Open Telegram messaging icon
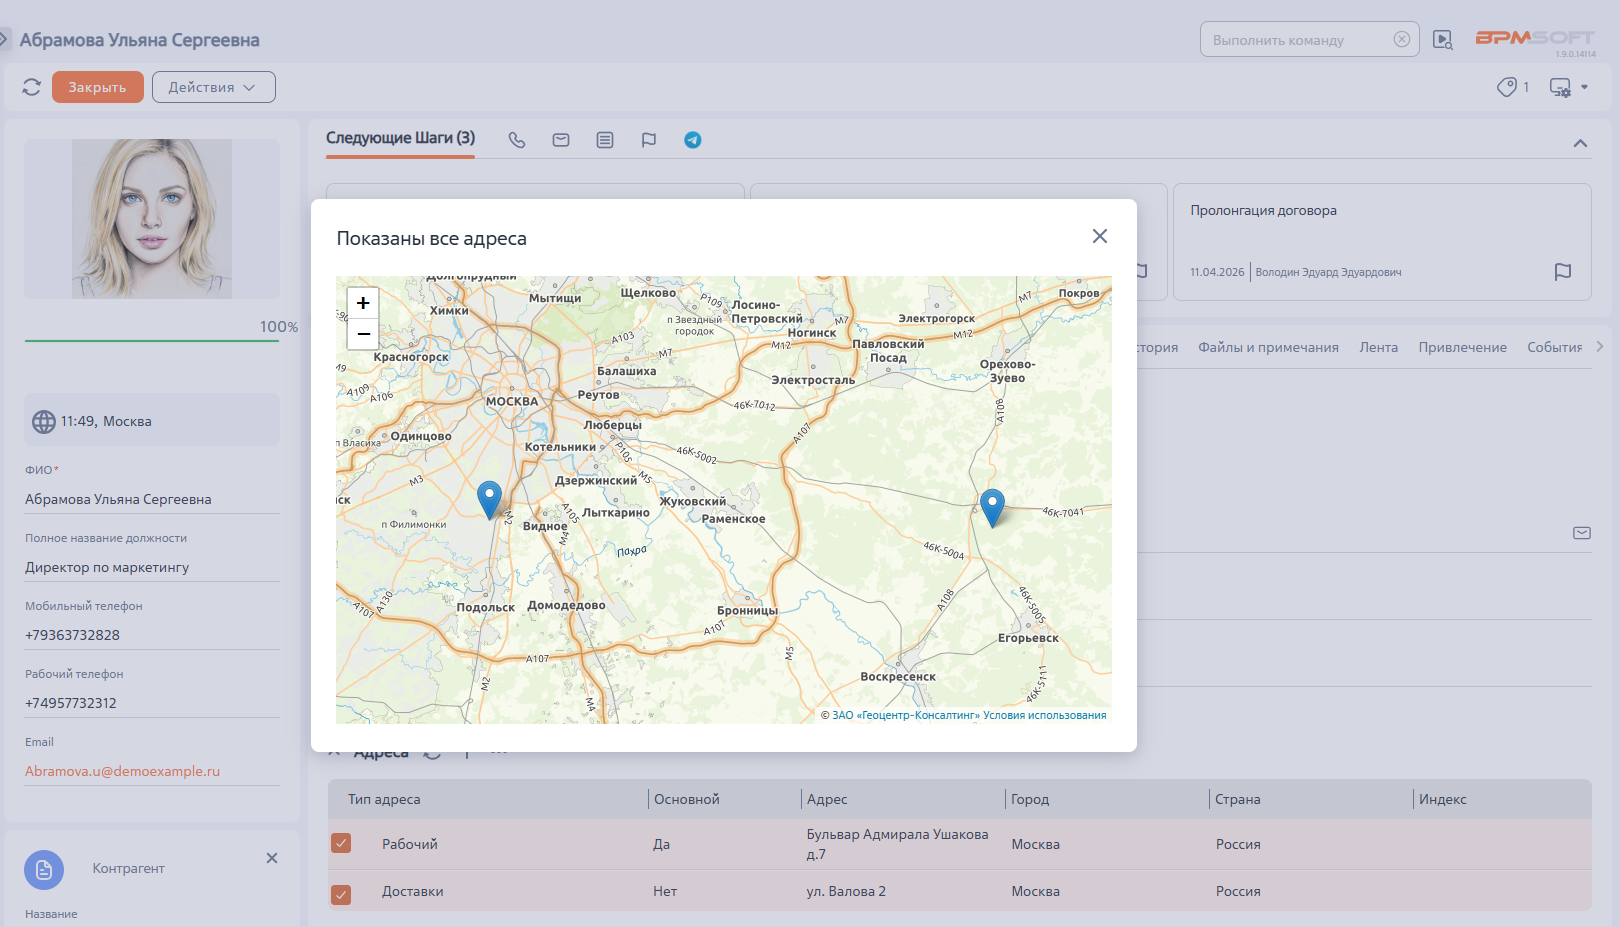 tap(693, 140)
